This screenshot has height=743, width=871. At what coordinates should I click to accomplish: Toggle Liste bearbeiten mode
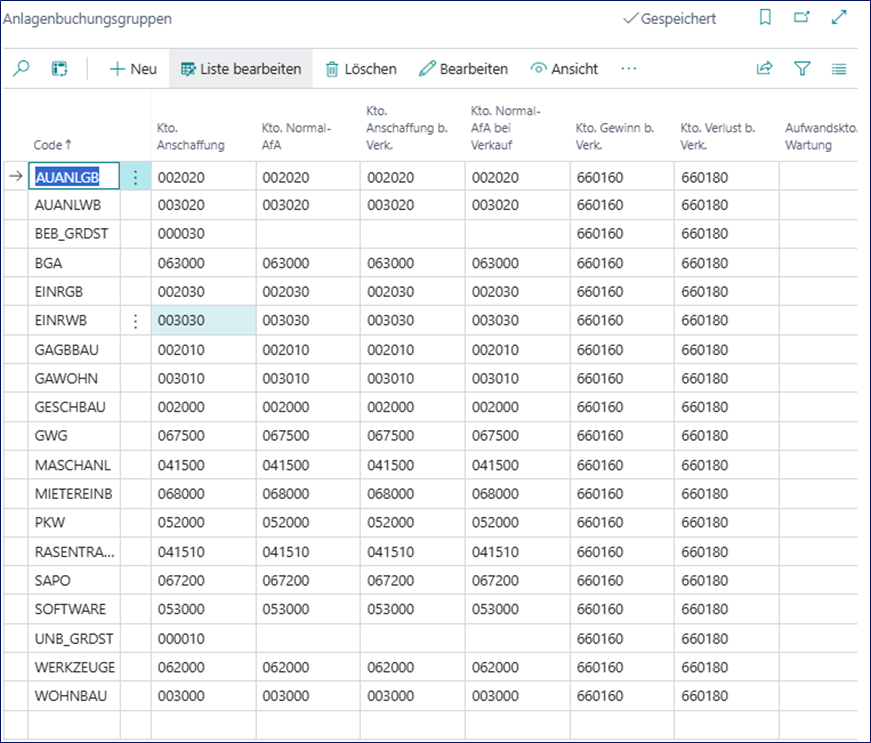[x=241, y=69]
